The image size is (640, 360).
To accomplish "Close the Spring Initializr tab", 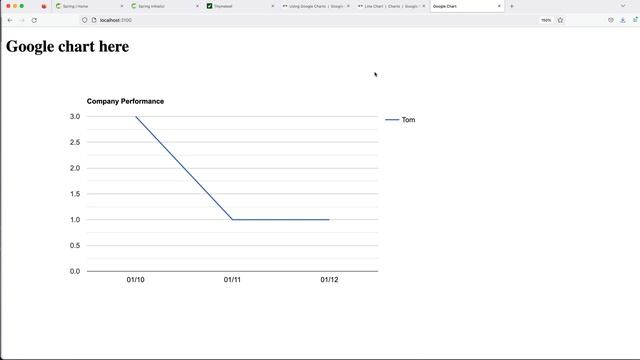I will [x=198, y=6].
